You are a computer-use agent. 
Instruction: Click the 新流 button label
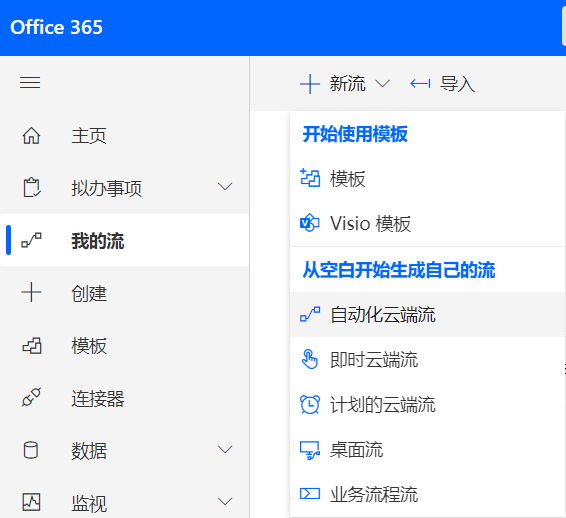point(347,84)
